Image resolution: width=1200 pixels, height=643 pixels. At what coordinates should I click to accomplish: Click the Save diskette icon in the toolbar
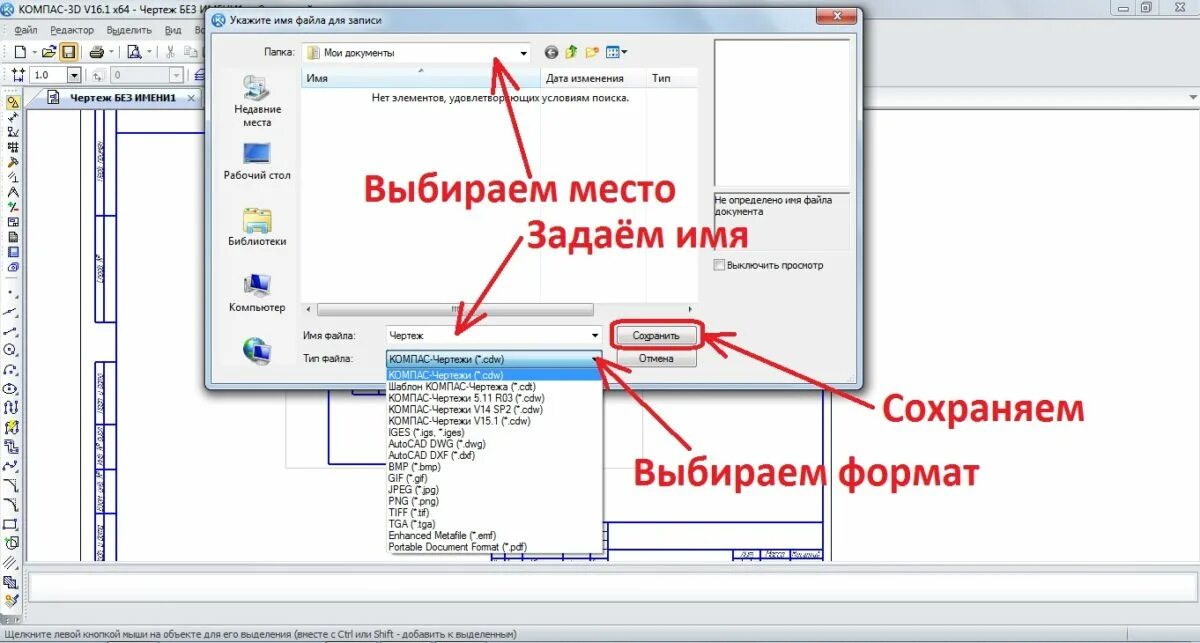point(68,51)
